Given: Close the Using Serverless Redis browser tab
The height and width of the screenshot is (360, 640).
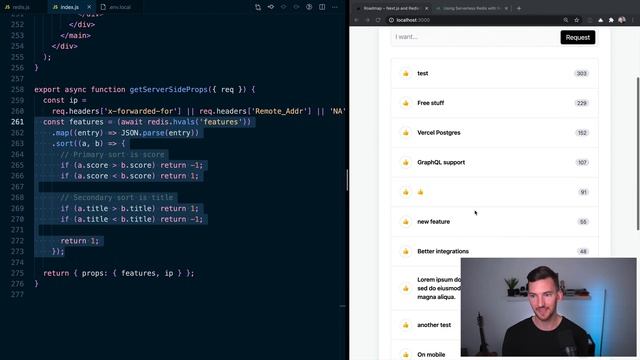Looking at the screenshot, I should click(507, 8).
